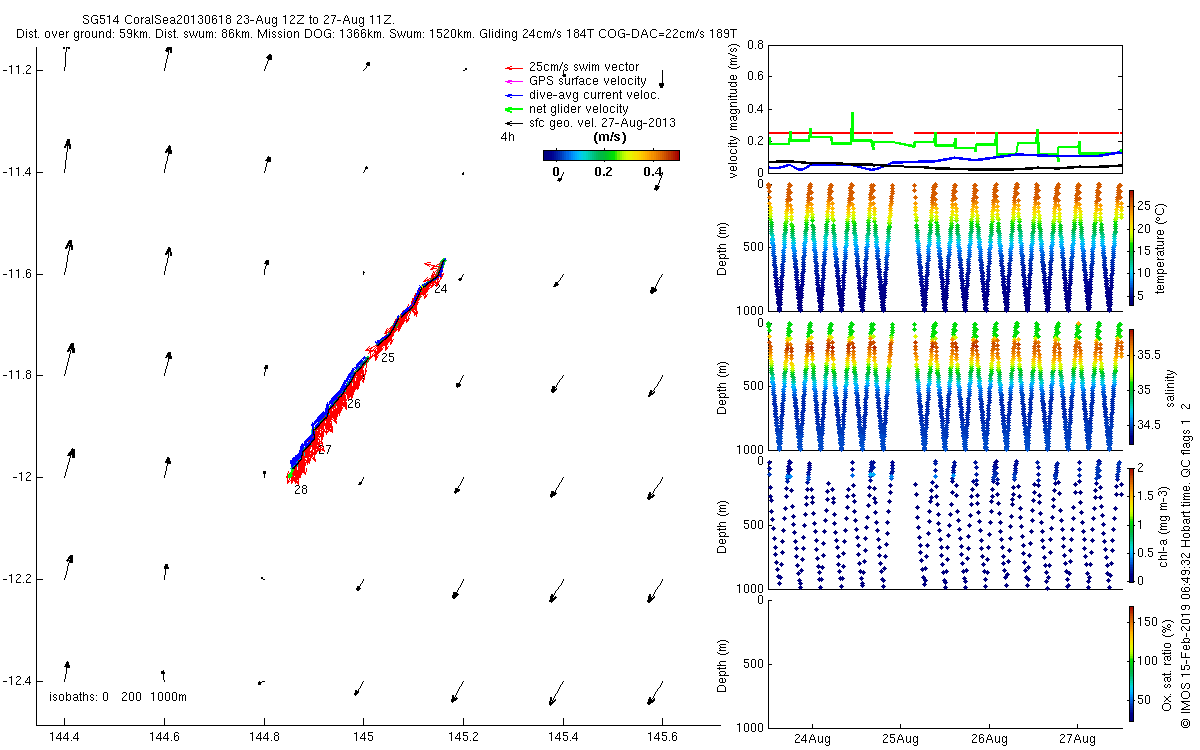Click the 0.4 tick under the map colorbar

click(x=653, y=172)
